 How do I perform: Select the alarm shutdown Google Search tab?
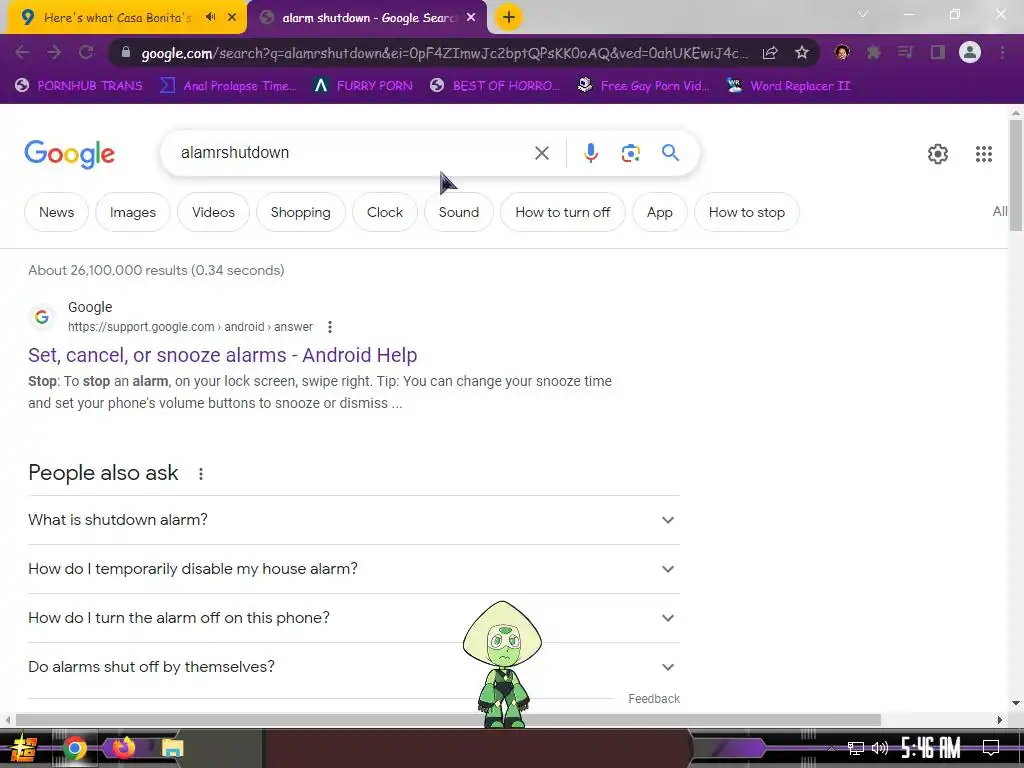(368, 18)
